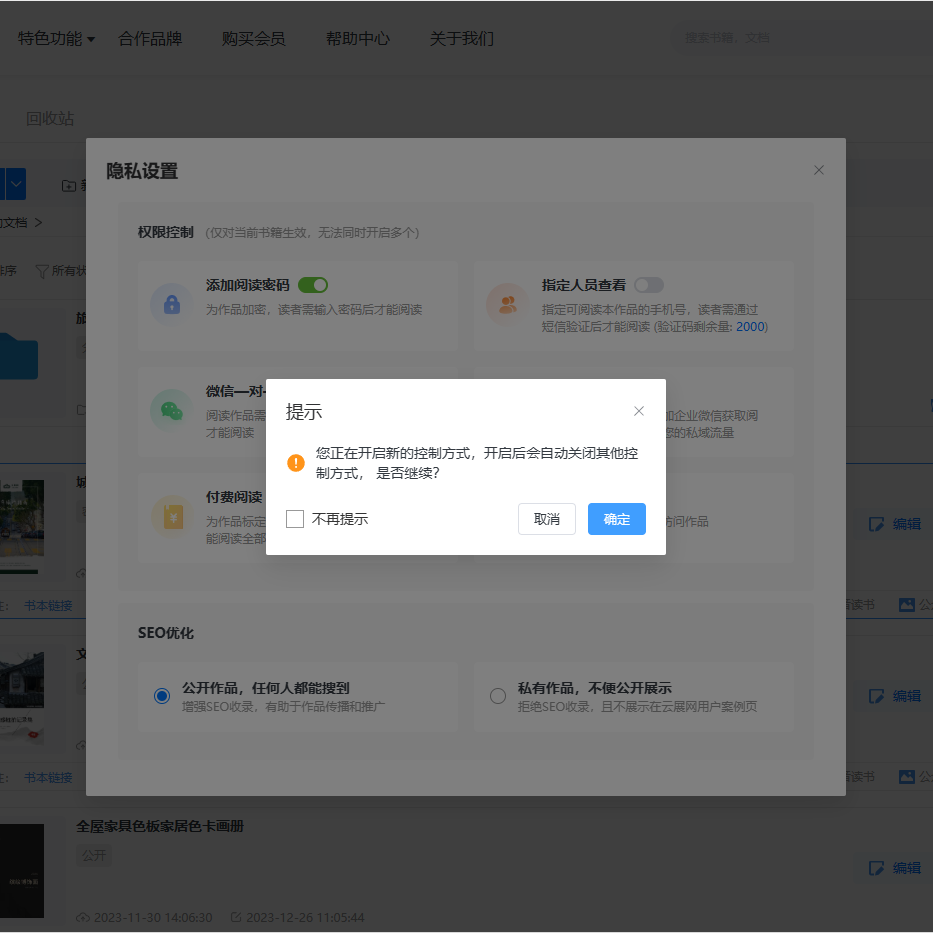Click the yellow paid reading icon
This screenshot has height=933, width=933.
tap(171, 517)
